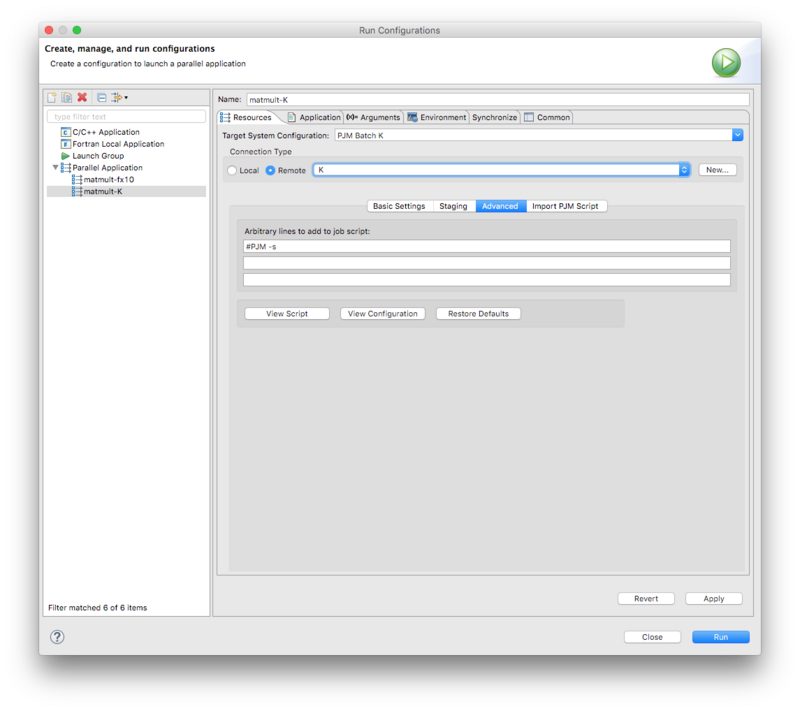
Task: Open help via the question mark icon
Action: click(x=57, y=637)
